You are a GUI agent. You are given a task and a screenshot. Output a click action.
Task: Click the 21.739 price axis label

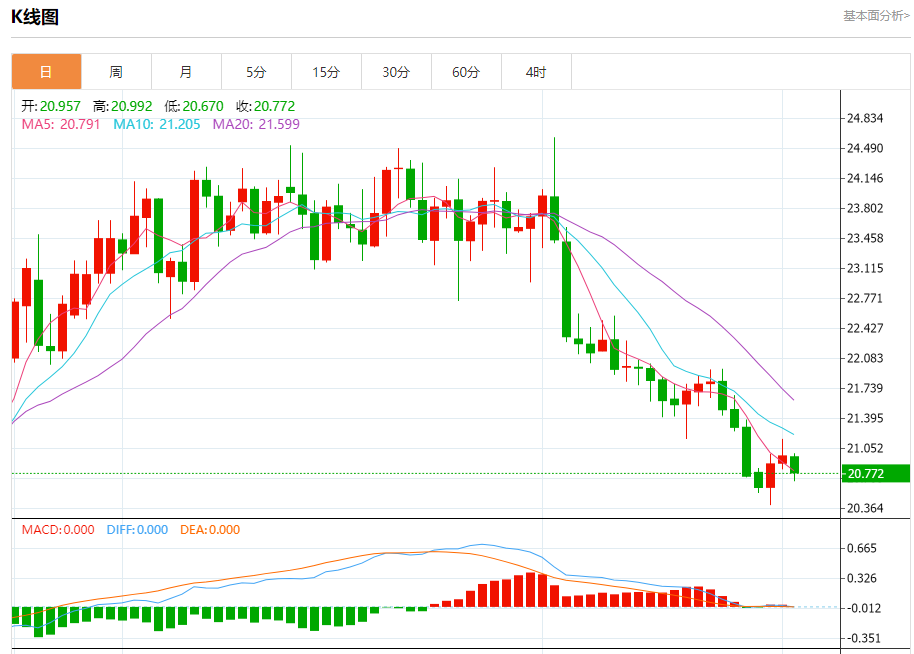pos(865,388)
